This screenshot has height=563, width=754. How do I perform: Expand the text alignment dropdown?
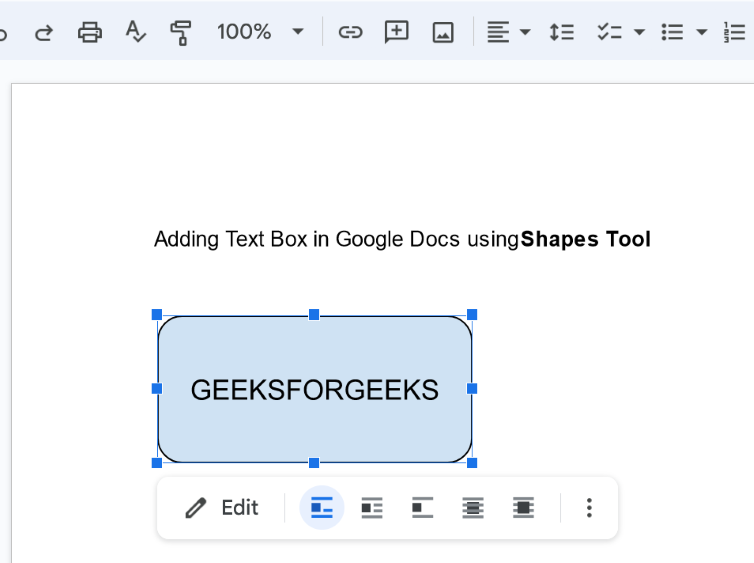coord(526,32)
